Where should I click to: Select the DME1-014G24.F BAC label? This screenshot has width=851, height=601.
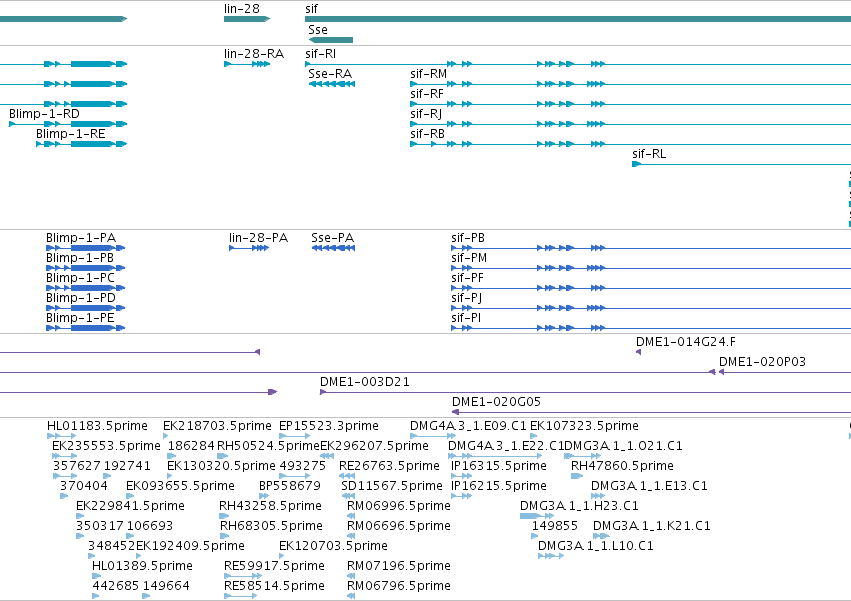[x=685, y=341]
